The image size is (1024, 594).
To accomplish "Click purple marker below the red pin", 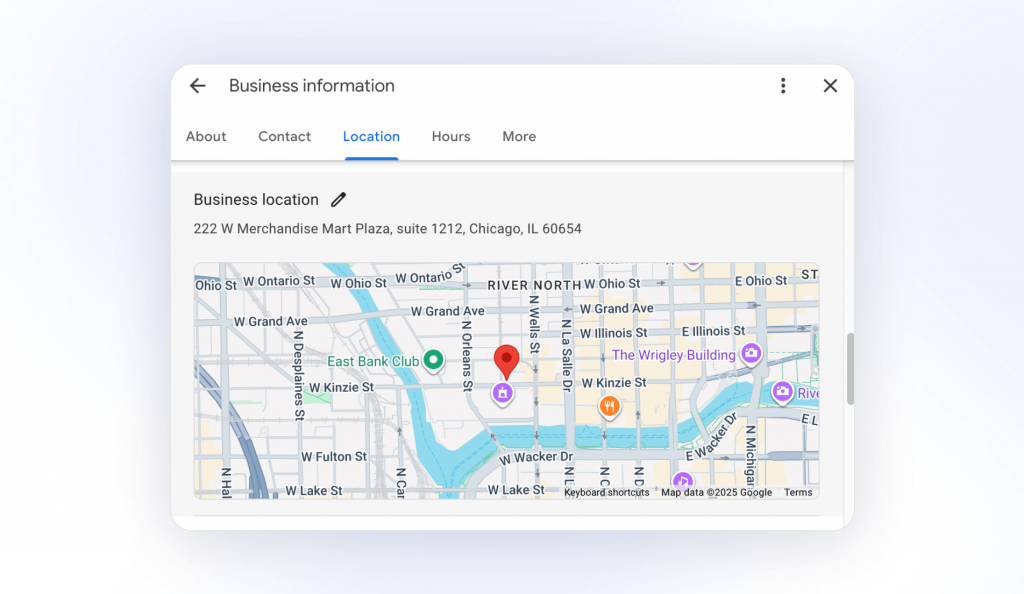I will (503, 393).
